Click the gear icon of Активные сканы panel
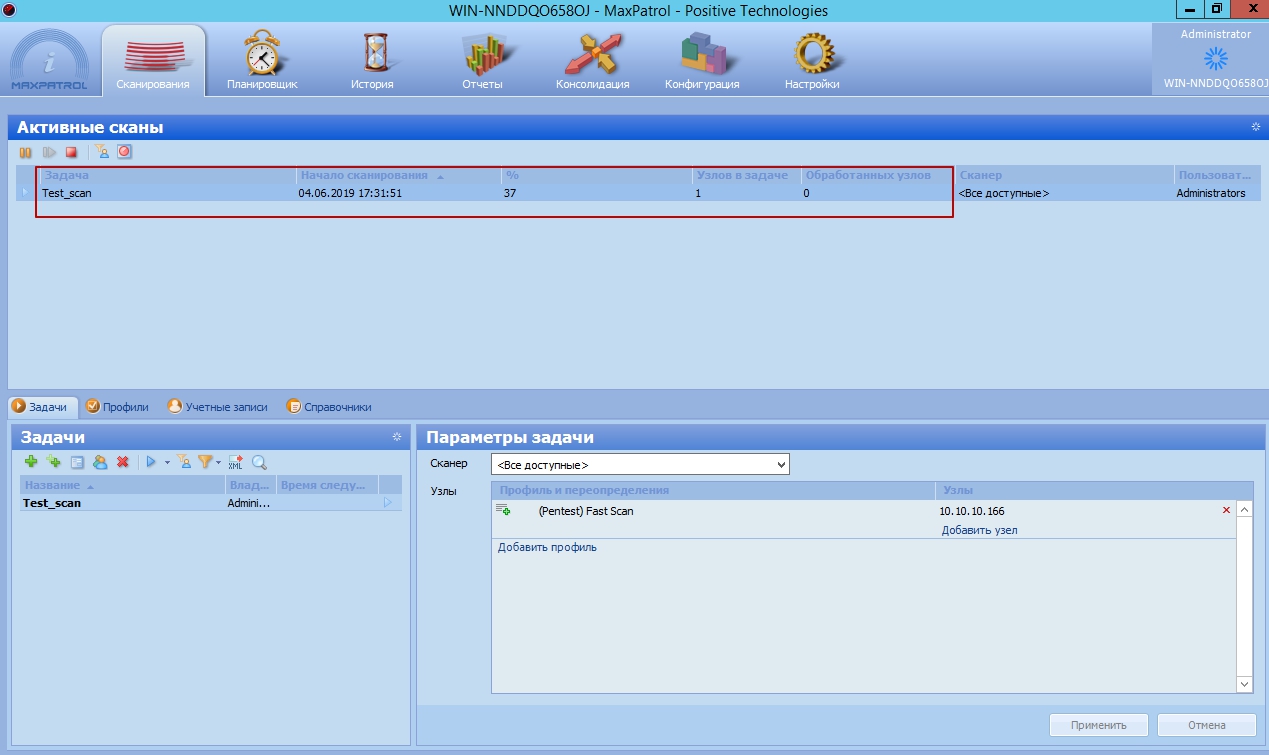Screen dimensions: 1269x755 point(1256,127)
